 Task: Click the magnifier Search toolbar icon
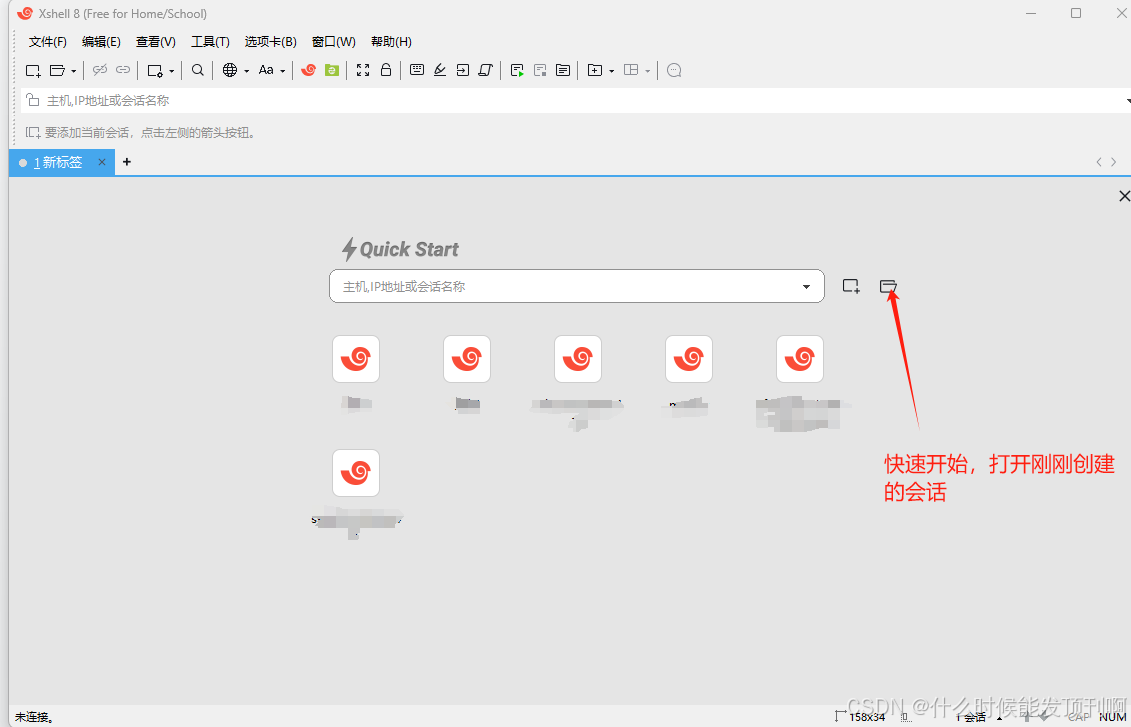click(x=198, y=70)
